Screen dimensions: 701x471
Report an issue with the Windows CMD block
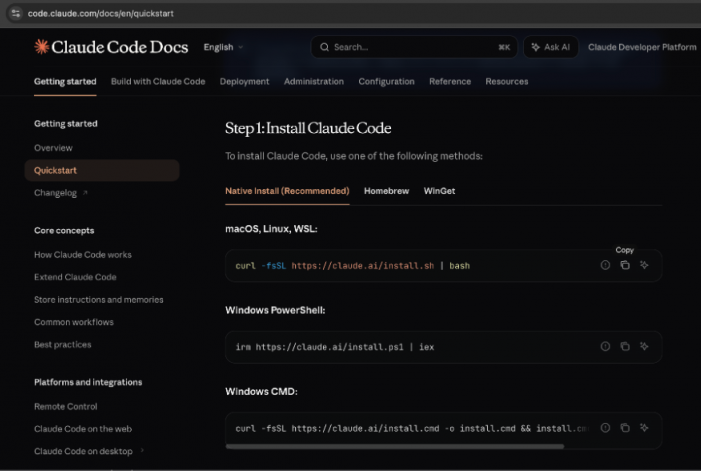click(x=605, y=428)
